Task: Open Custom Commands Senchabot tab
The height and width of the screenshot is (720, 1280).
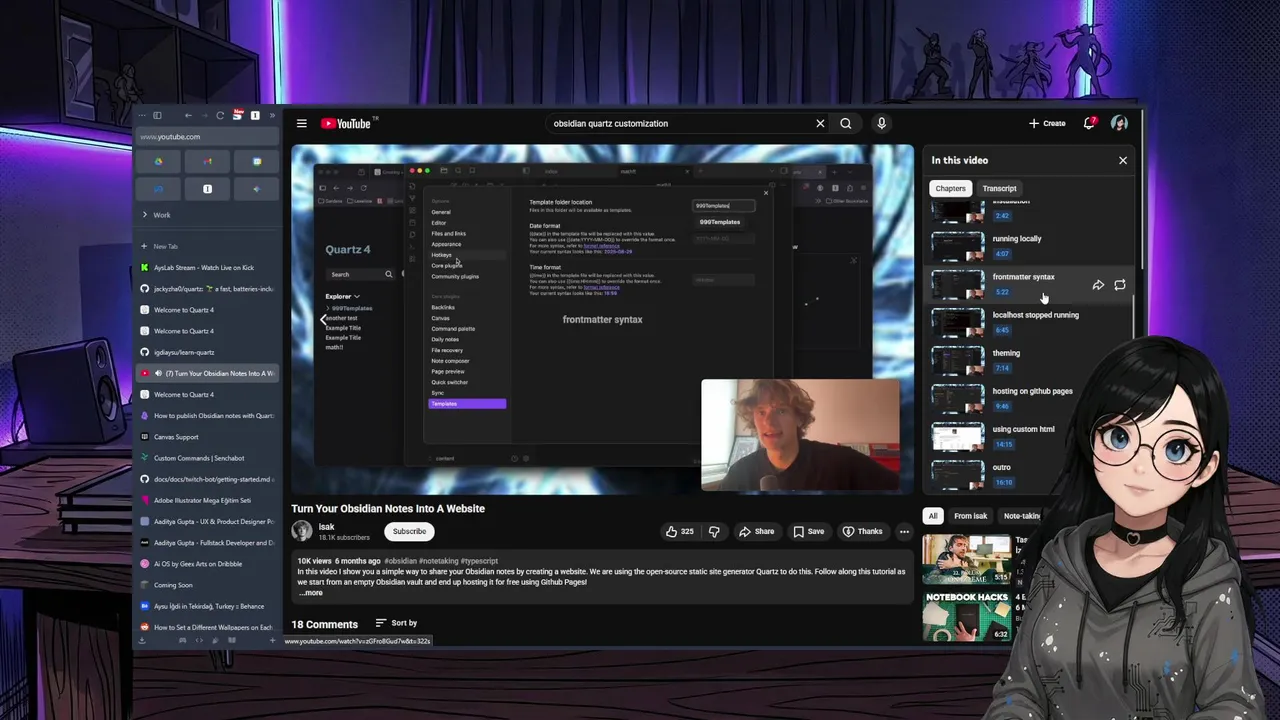Action: [207, 458]
